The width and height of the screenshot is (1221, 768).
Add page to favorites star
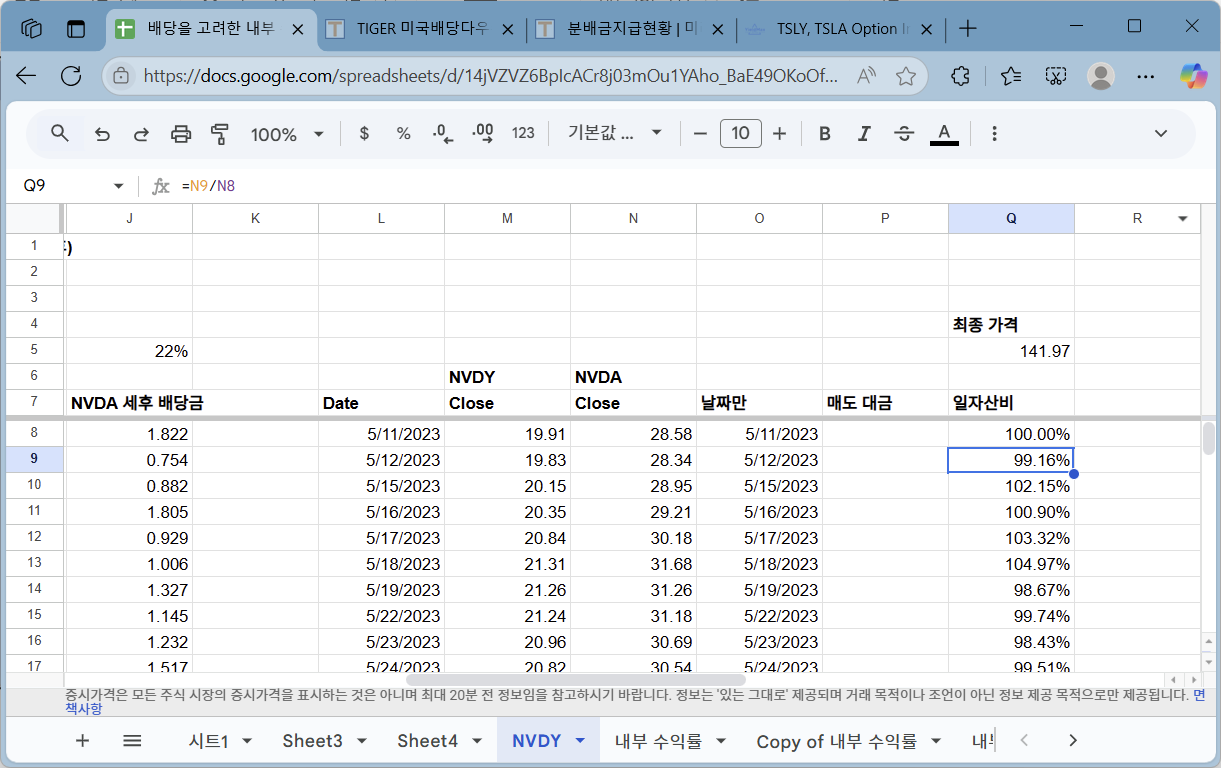pyautogui.click(x=906, y=76)
